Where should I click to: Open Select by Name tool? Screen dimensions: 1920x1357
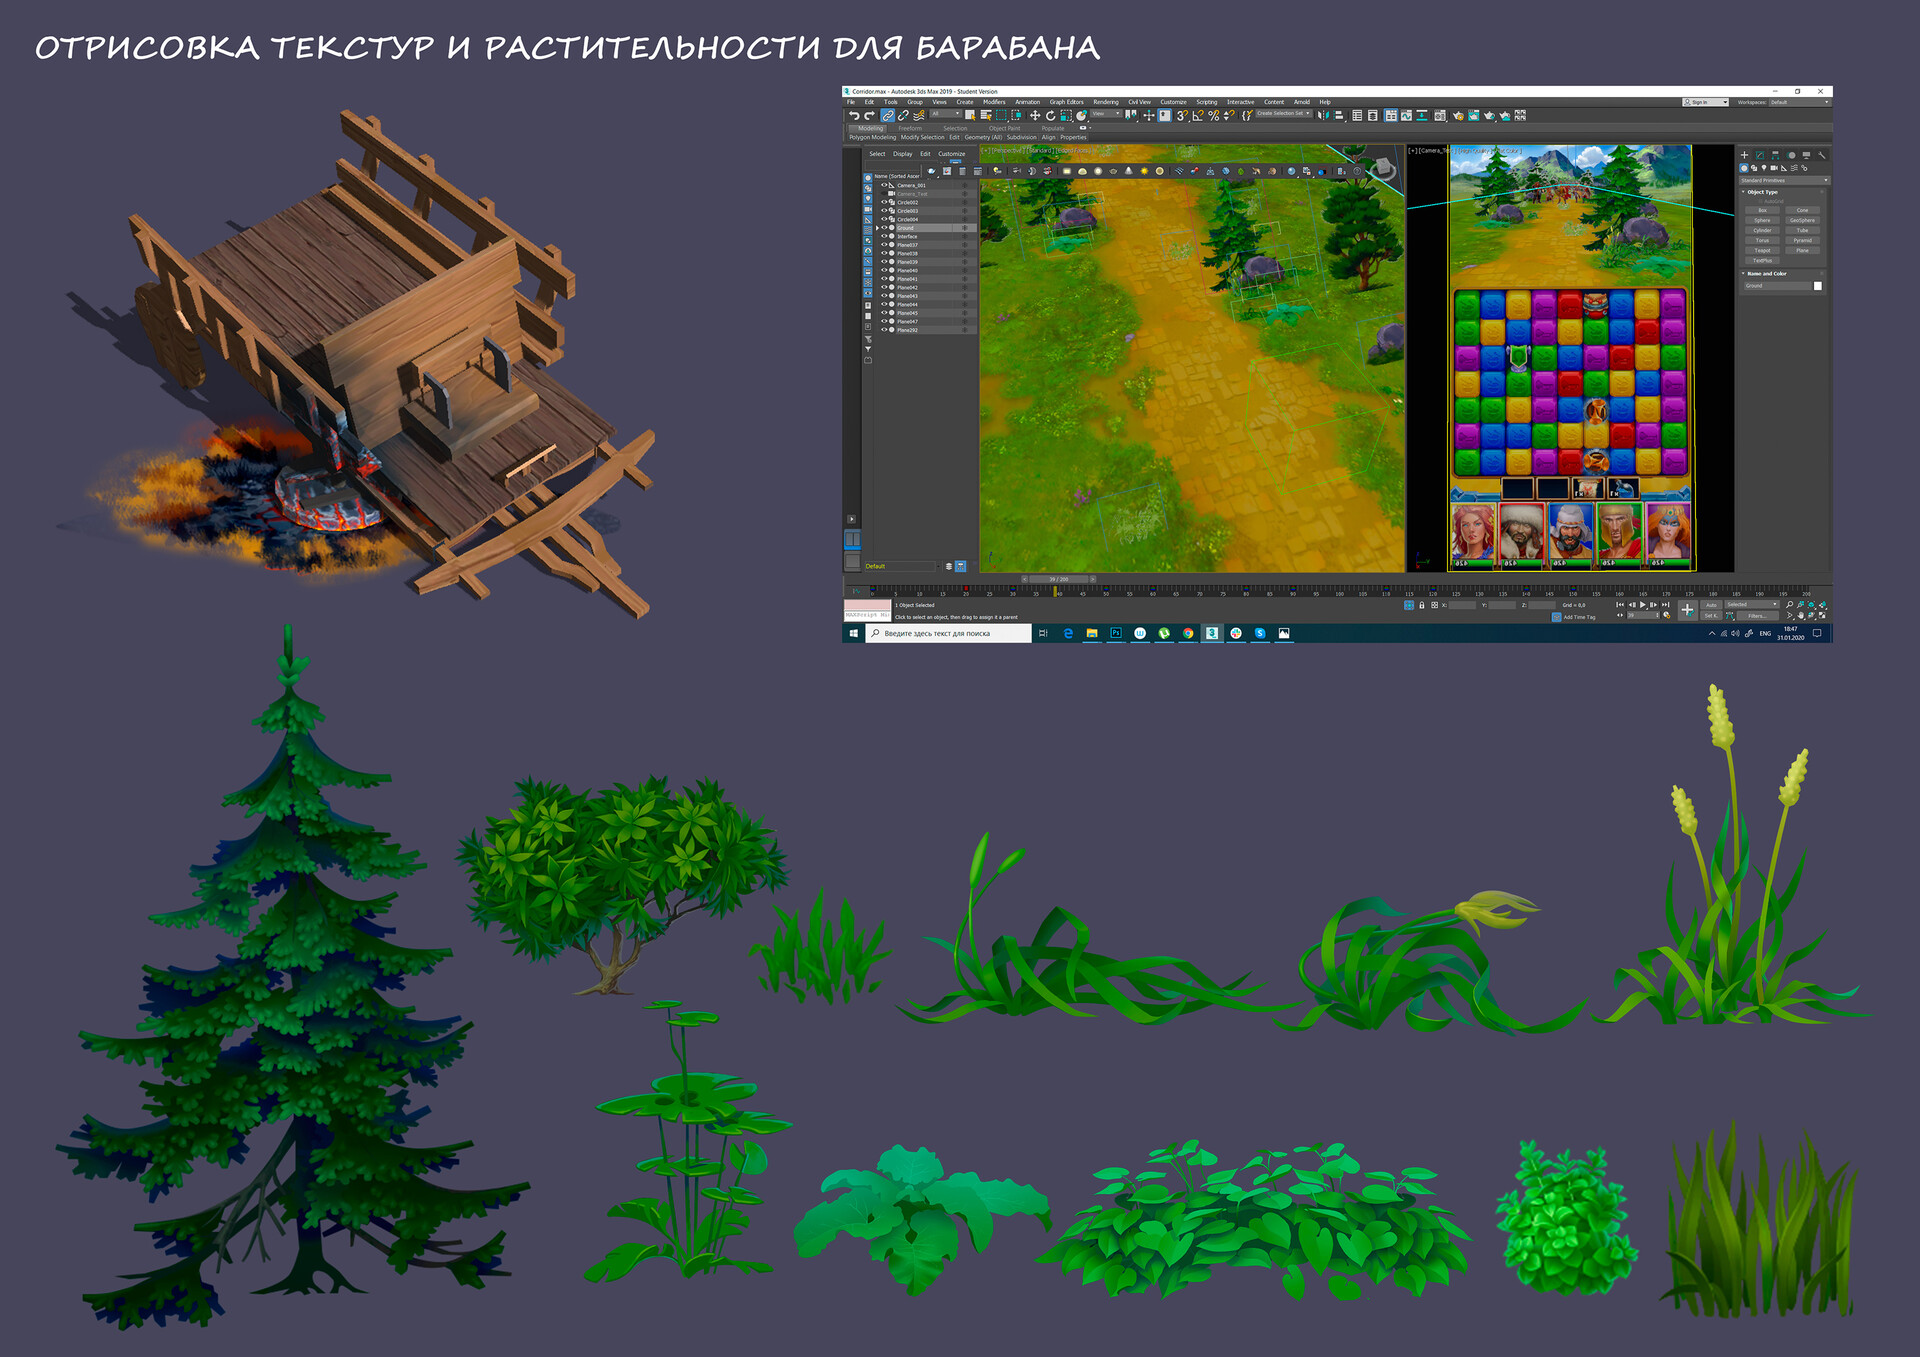(x=986, y=115)
